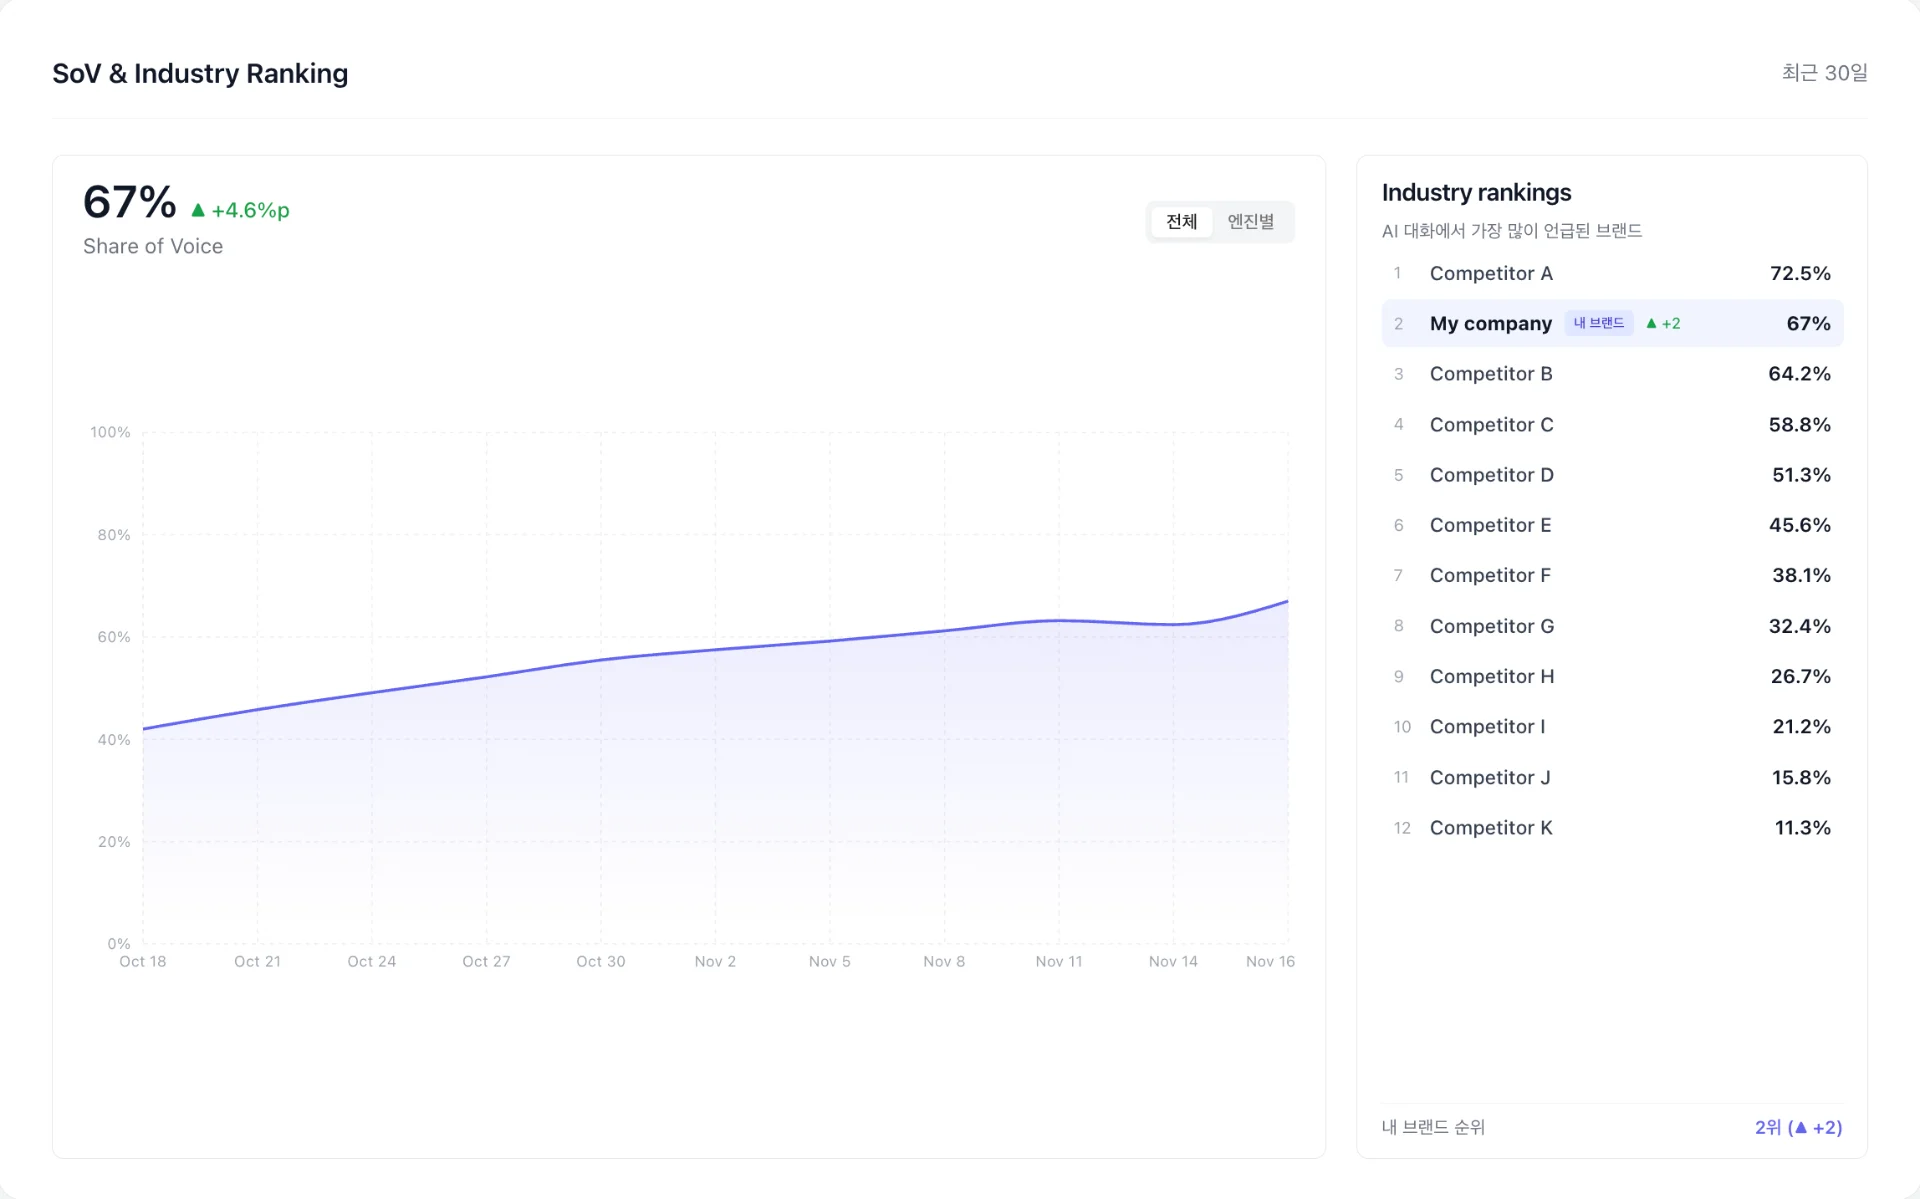The height and width of the screenshot is (1199, 1920).
Task: Click the 67% Share of Voice figure
Action: (130, 202)
